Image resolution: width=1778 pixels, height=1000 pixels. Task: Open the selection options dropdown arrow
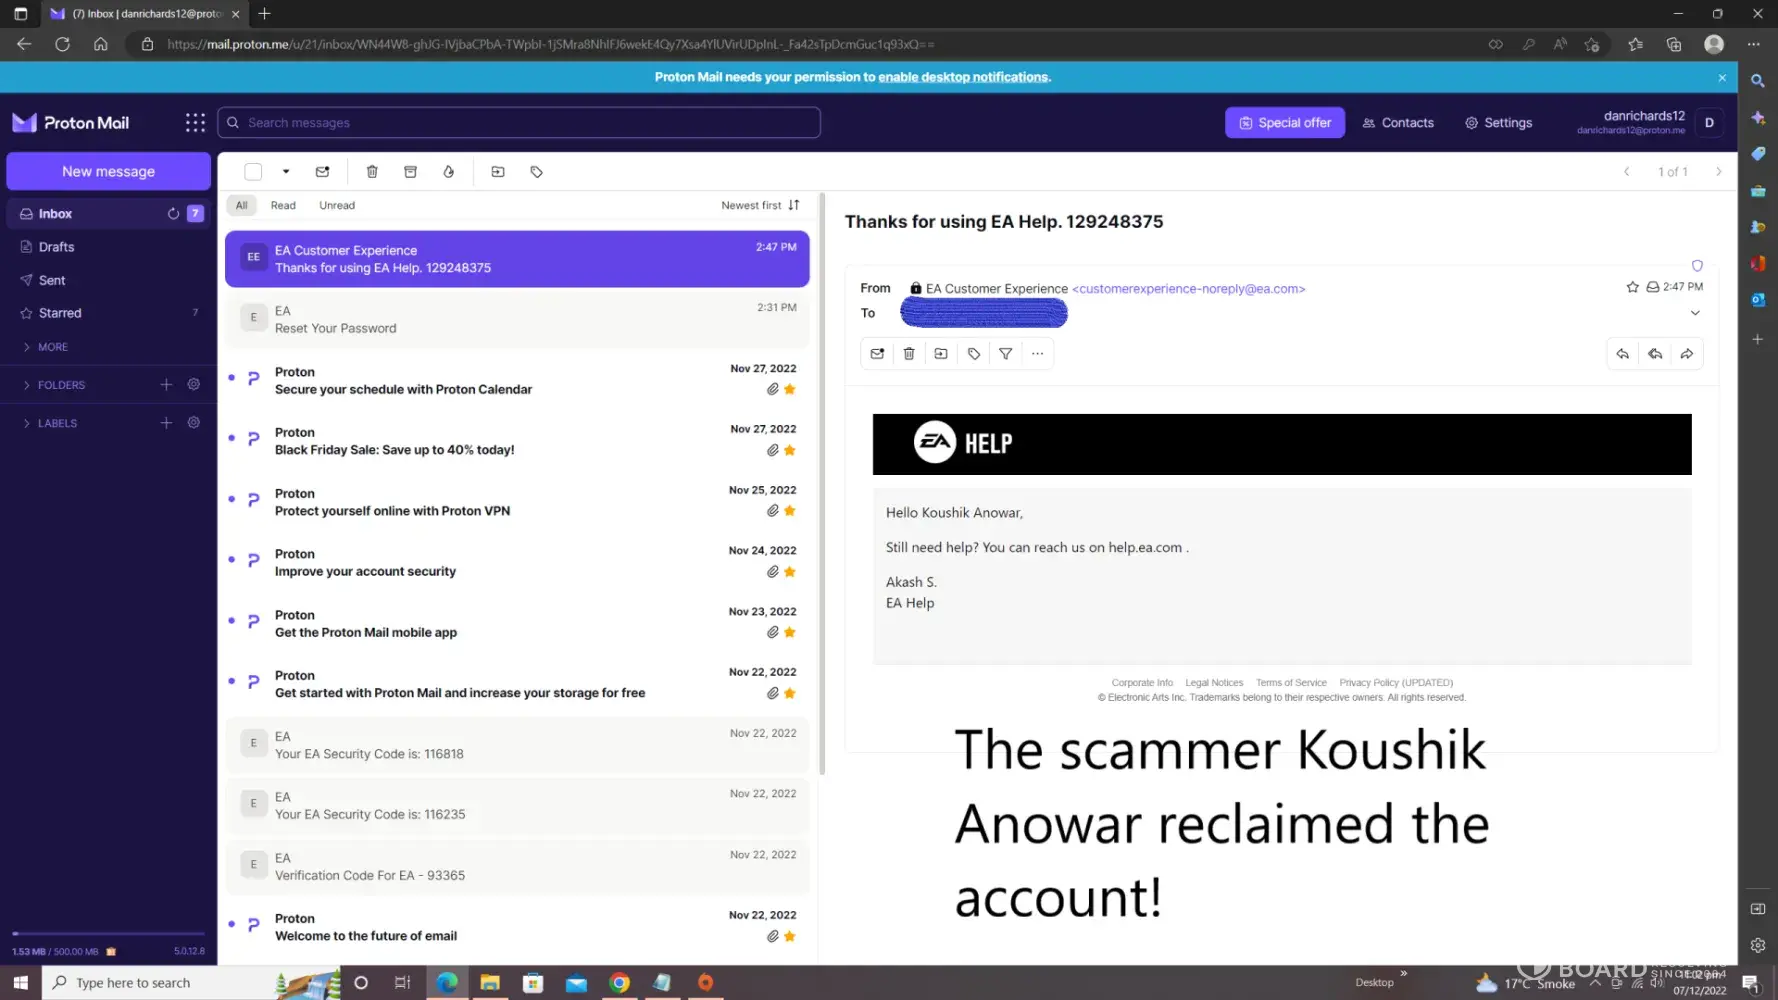(286, 172)
